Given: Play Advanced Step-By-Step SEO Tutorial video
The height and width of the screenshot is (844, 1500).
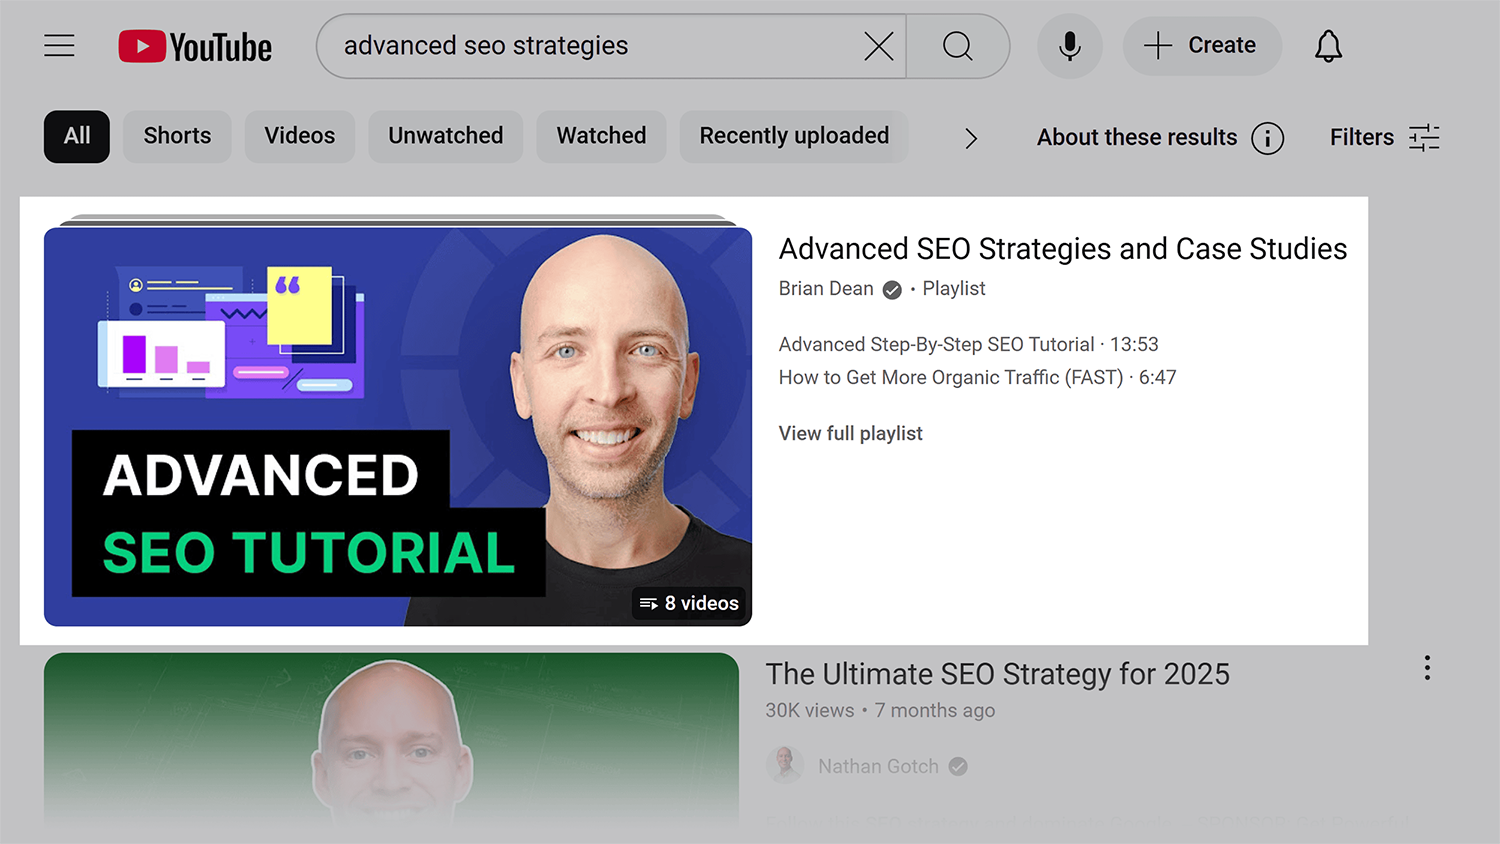Looking at the screenshot, I should (x=968, y=345).
